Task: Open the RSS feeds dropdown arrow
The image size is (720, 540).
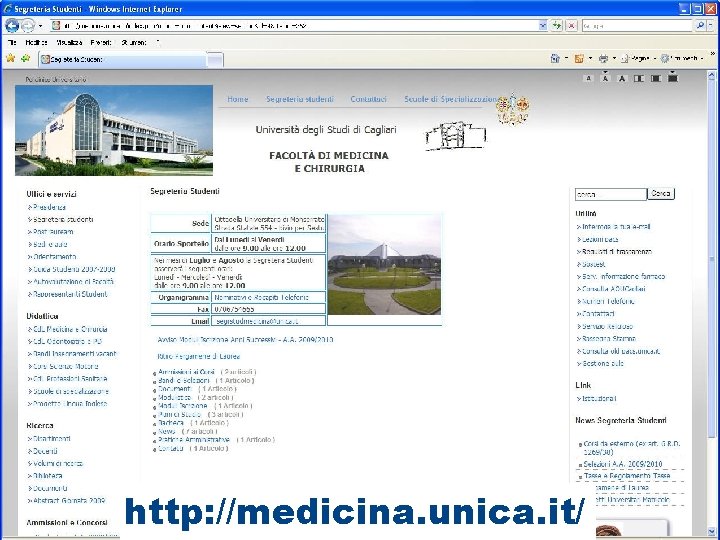Action: point(591,58)
